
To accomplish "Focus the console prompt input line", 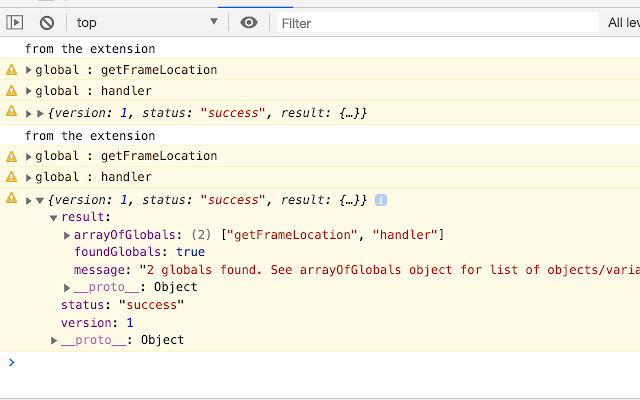I will pyautogui.click(x=320, y=363).
